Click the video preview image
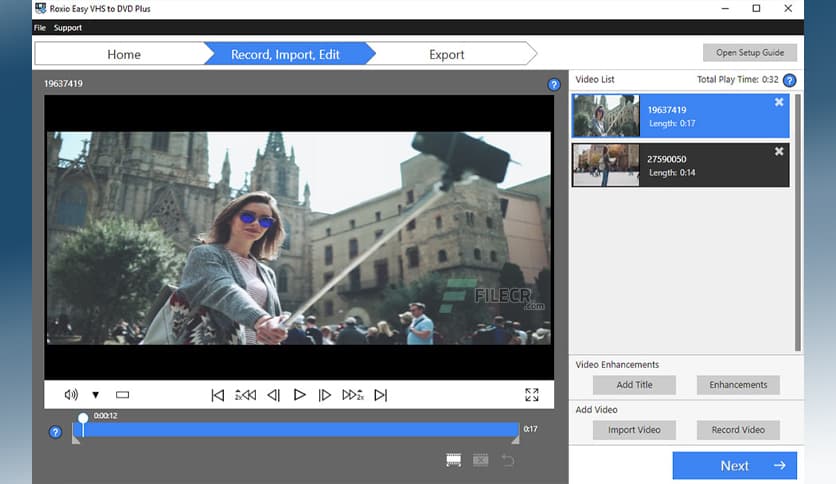The height and width of the screenshot is (484, 836). coord(299,238)
